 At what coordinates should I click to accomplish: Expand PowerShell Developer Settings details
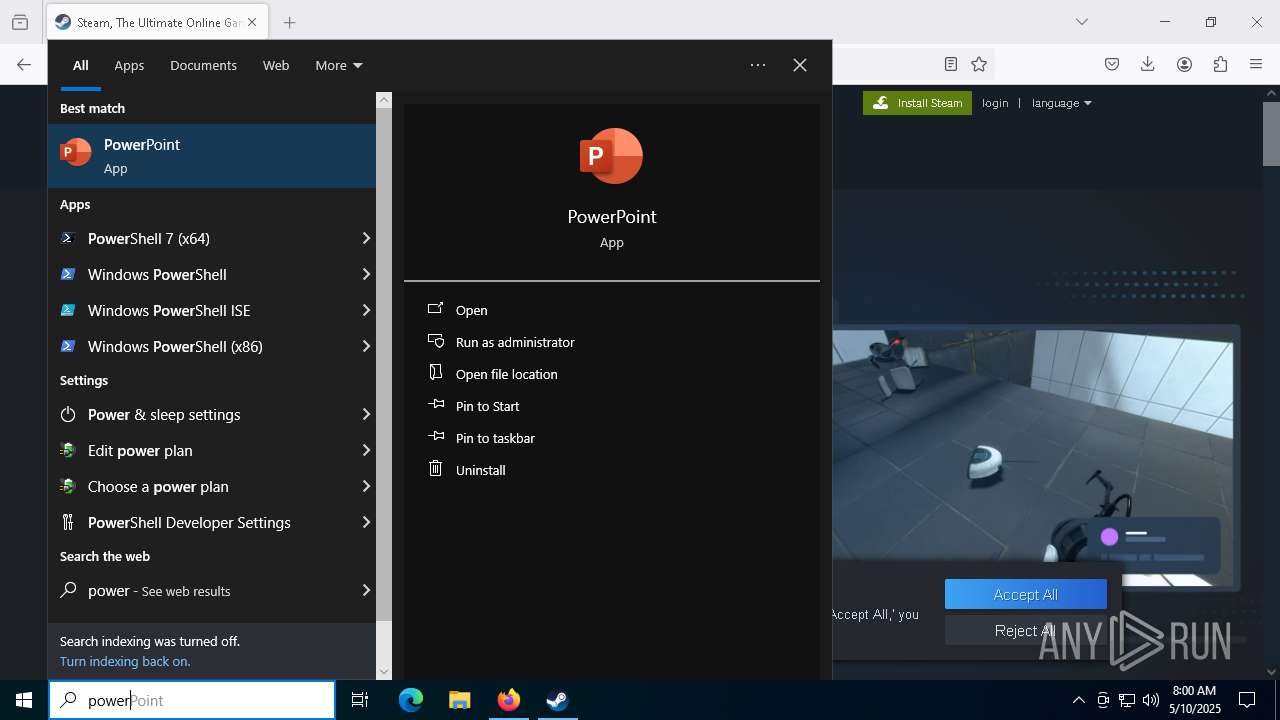[x=366, y=522]
